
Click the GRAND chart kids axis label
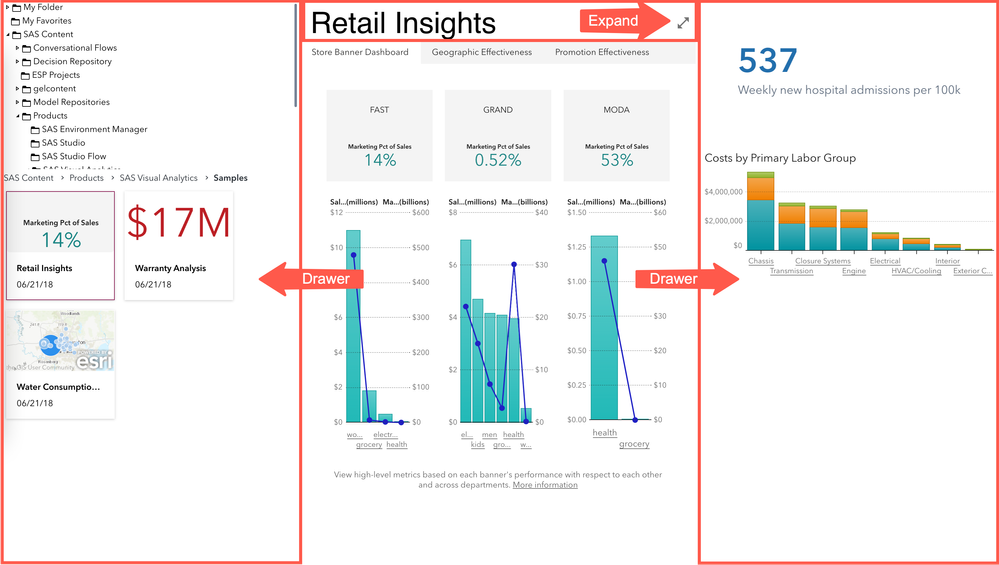tap(478, 445)
